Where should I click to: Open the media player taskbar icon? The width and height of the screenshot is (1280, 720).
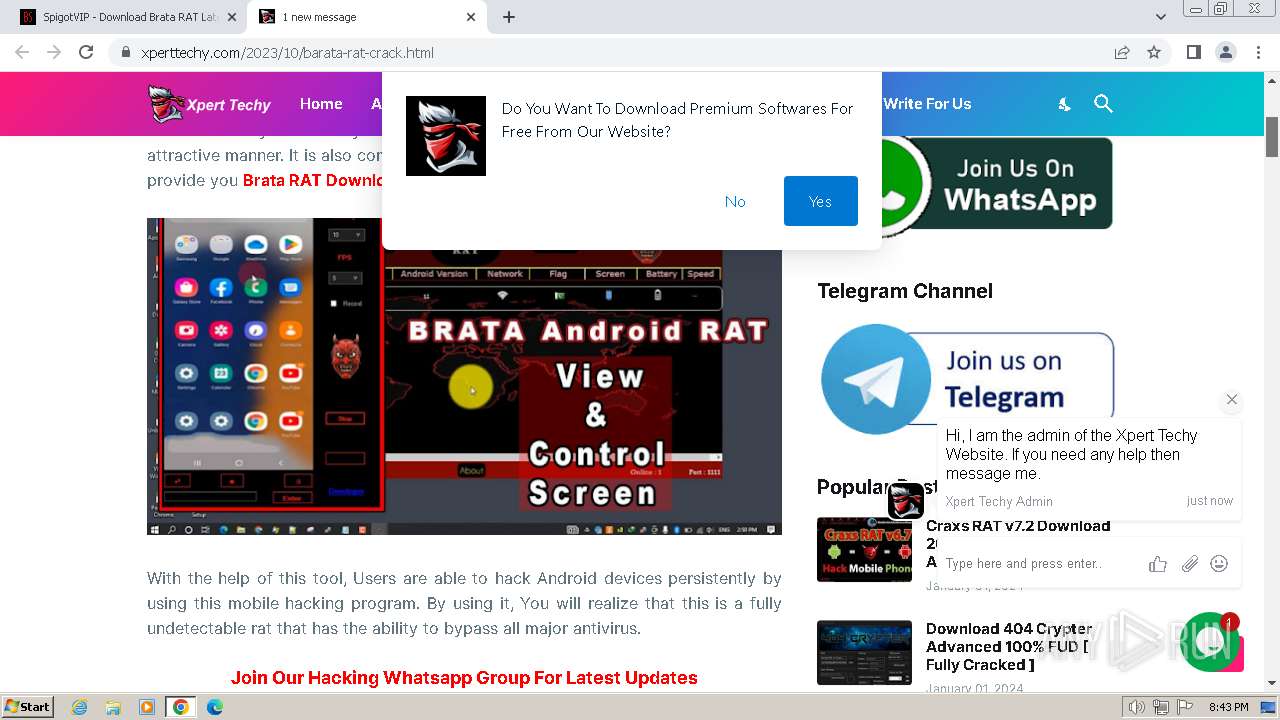[x=147, y=707]
